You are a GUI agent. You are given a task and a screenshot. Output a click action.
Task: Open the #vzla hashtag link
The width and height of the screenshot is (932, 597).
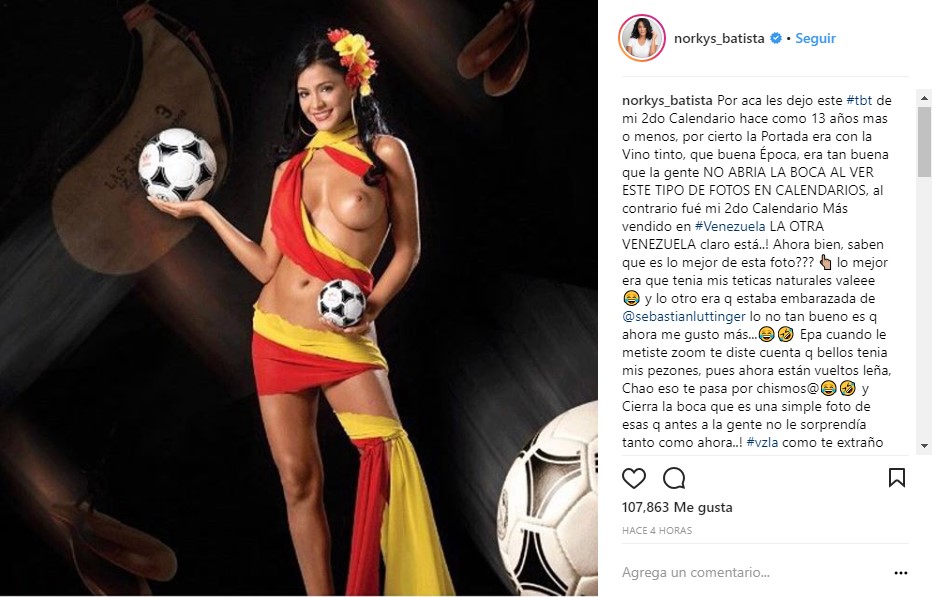762,442
